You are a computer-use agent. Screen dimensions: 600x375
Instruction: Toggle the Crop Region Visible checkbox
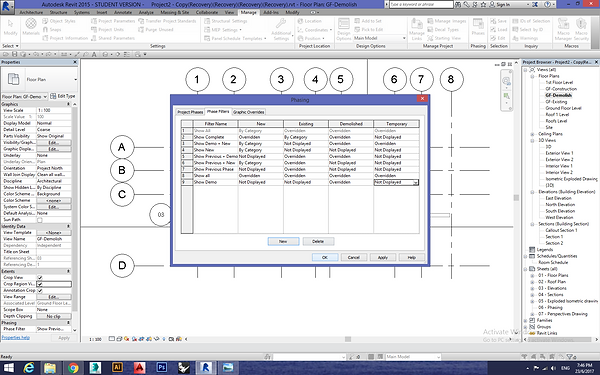point(40,284)
